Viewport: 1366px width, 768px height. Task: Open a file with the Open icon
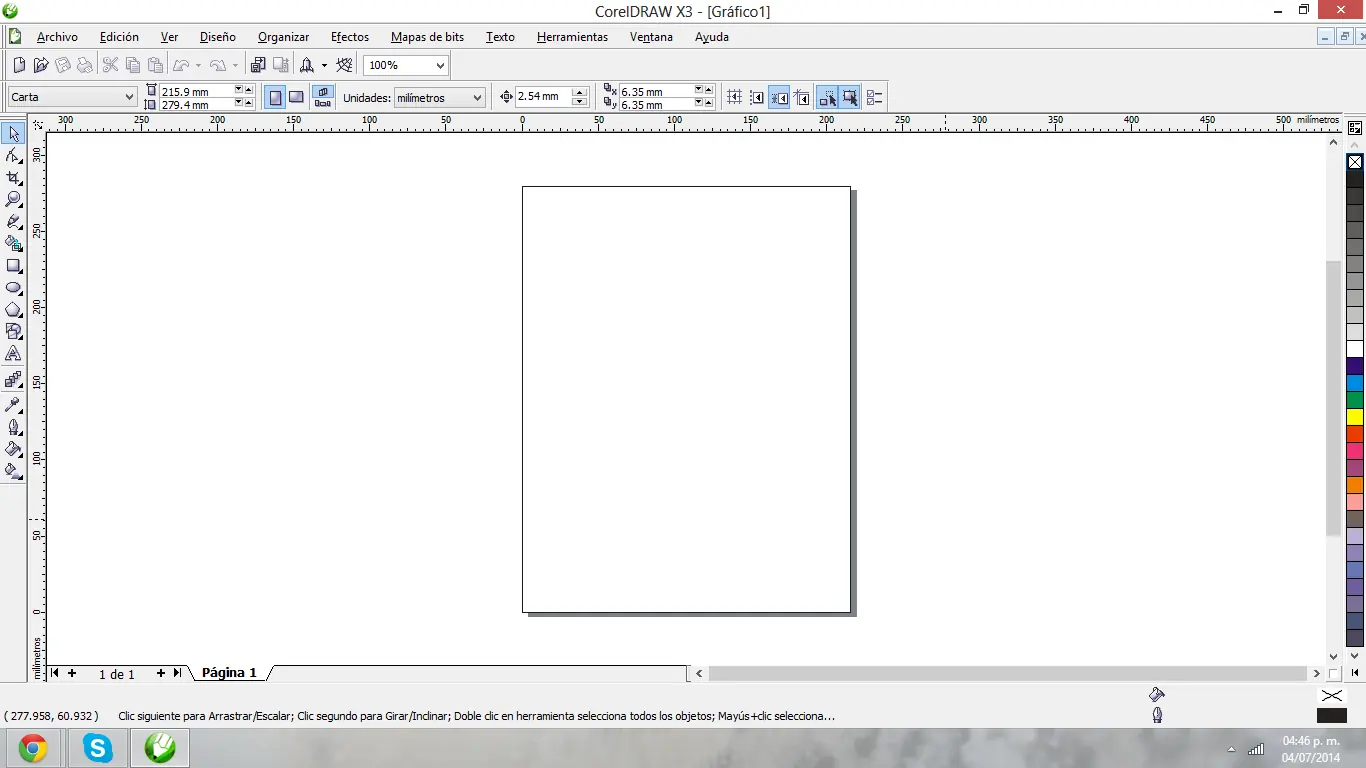tap(41, 65)
